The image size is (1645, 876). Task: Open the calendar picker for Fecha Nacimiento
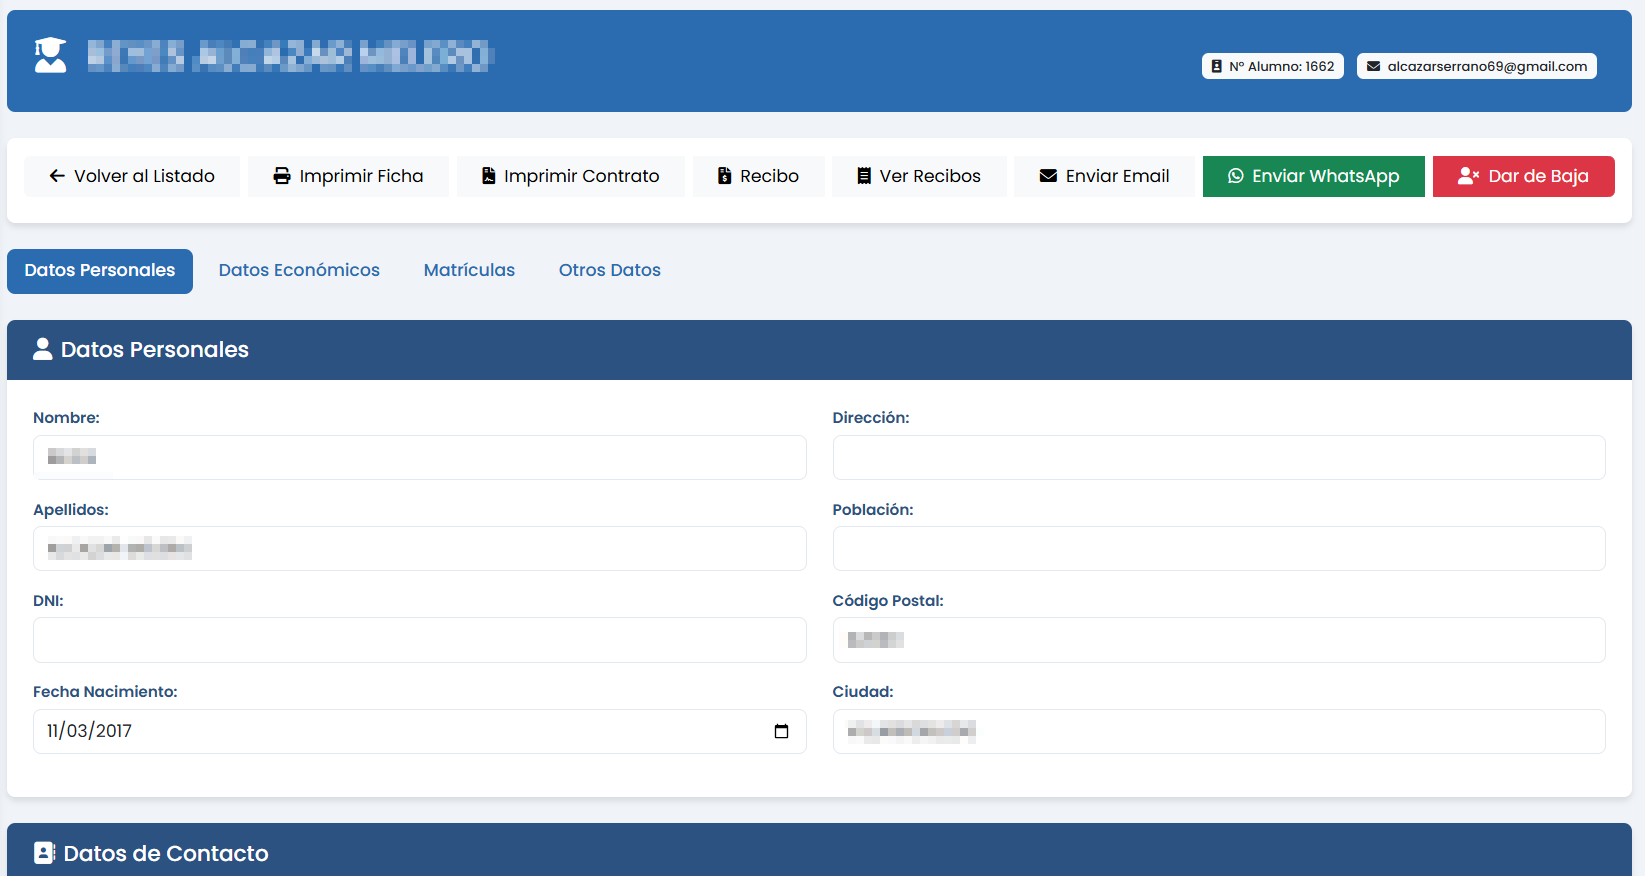pyautogui.click(x=781, y=731)
